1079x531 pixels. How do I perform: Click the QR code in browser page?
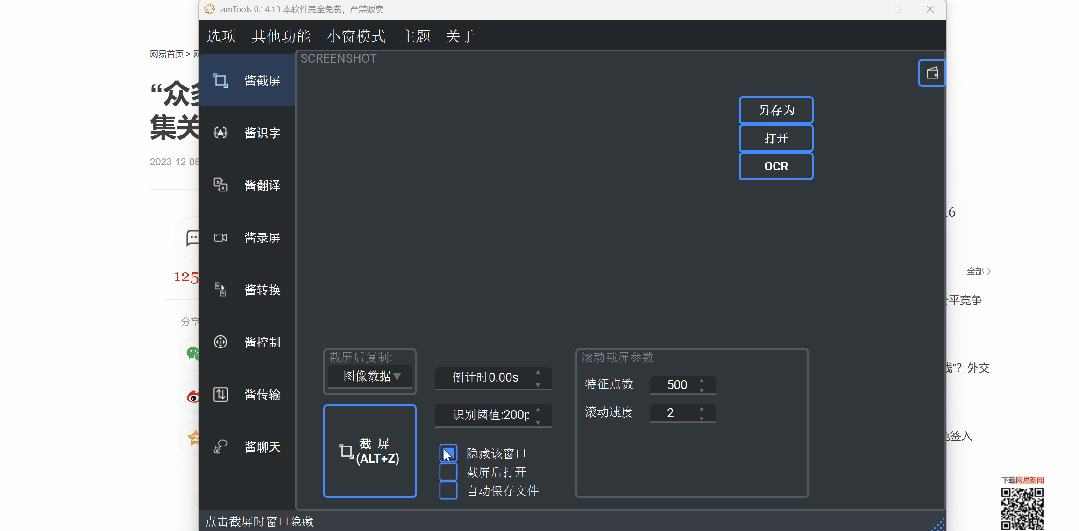1022,508
